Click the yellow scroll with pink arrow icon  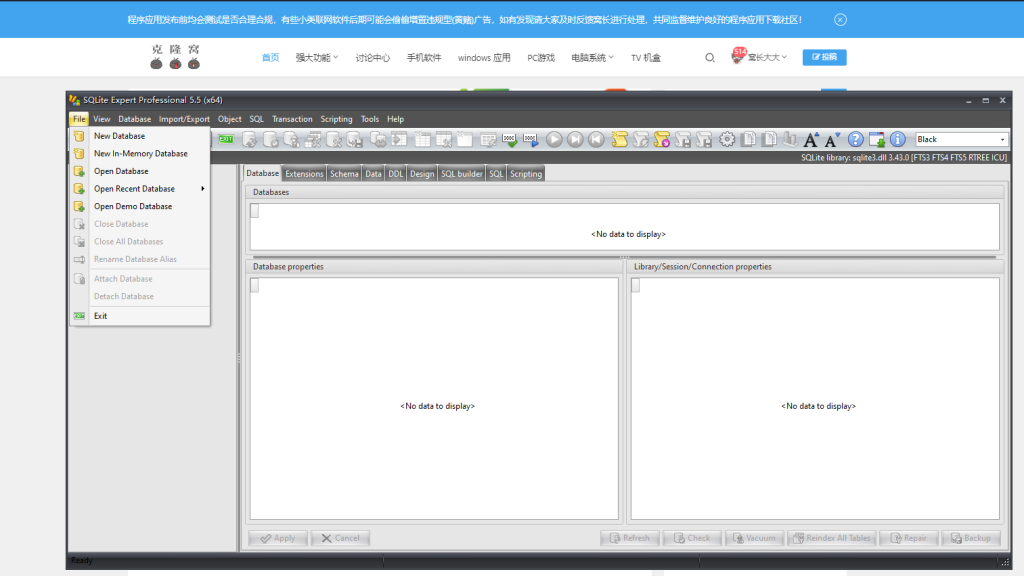pyautogui.click(x=662, y=139)
